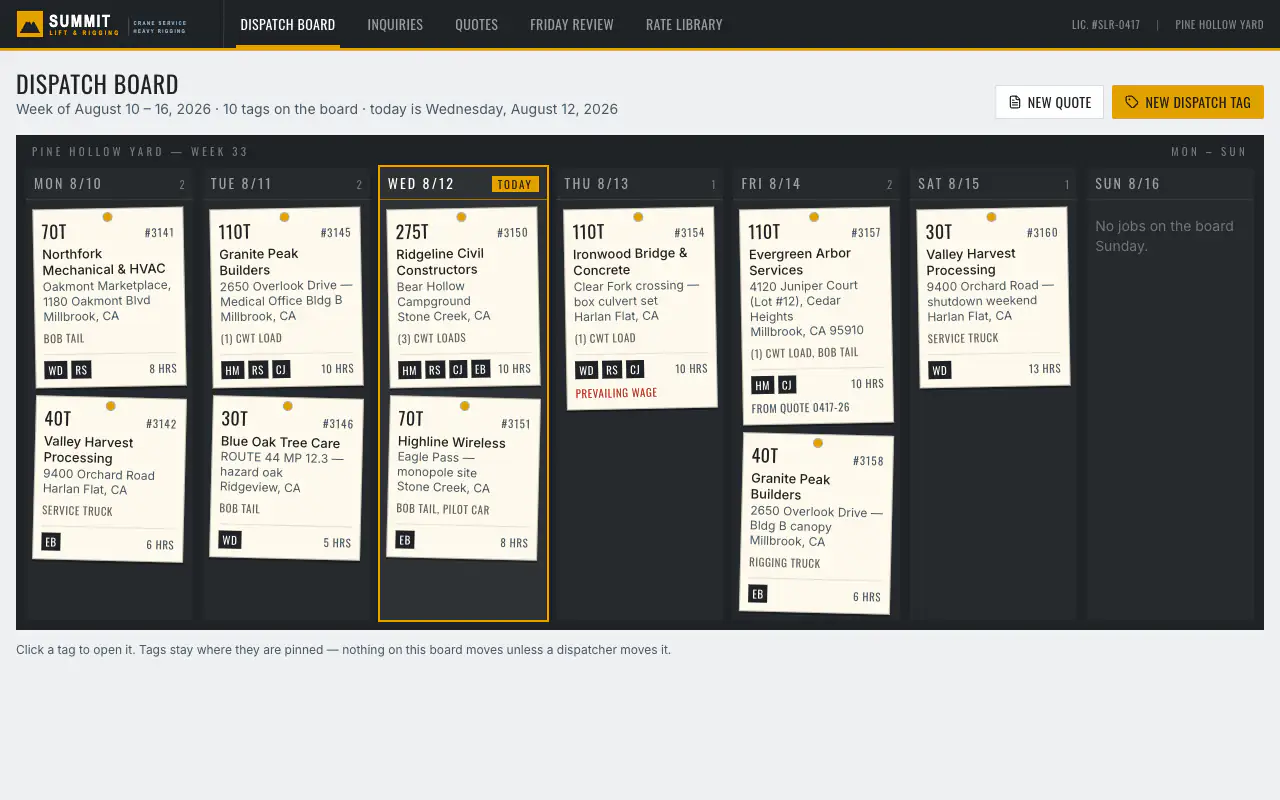This screenshot has width=1280, height=800.
Task: Click the PREVAILING WAGE note on tag #3154
Action: pos(616,393)
